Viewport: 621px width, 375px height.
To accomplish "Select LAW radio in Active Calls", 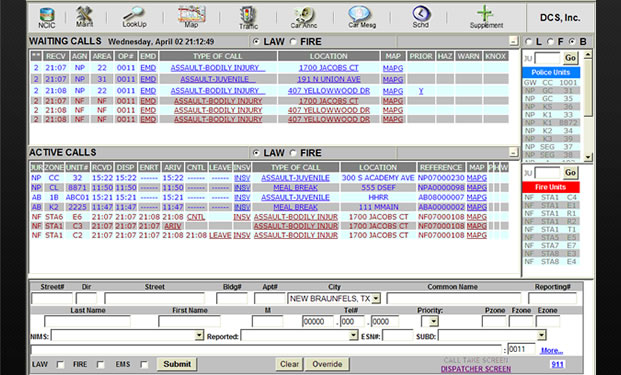I will (256, 153).
